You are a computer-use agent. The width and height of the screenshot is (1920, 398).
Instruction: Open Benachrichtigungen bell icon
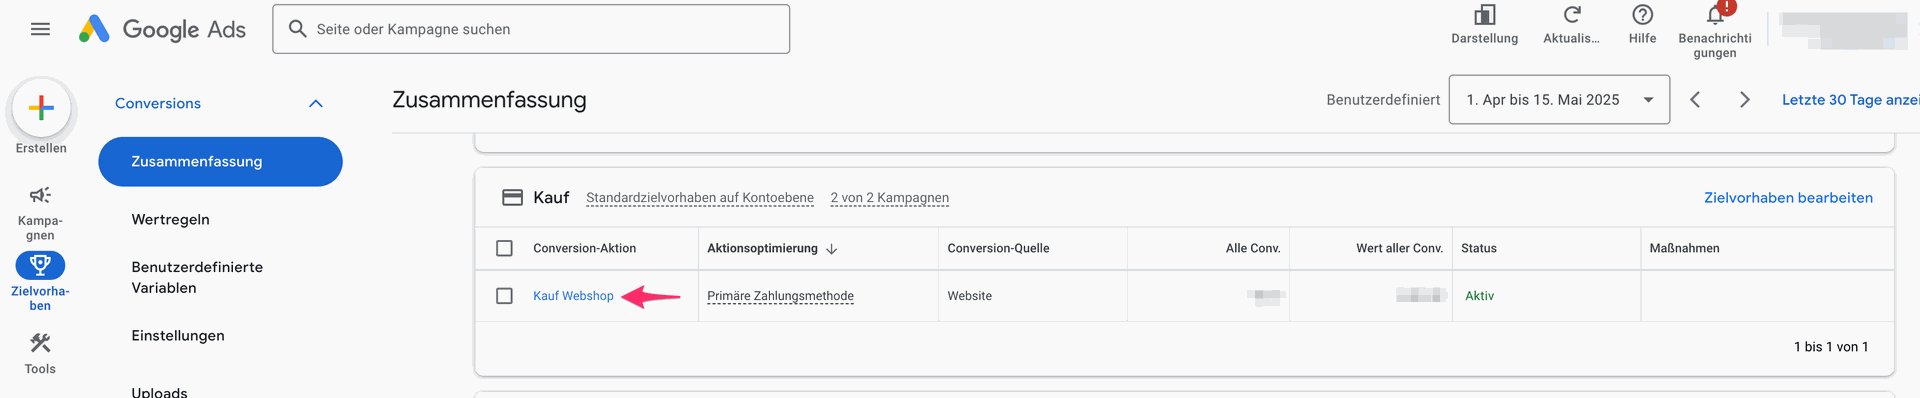[1715, 15]
